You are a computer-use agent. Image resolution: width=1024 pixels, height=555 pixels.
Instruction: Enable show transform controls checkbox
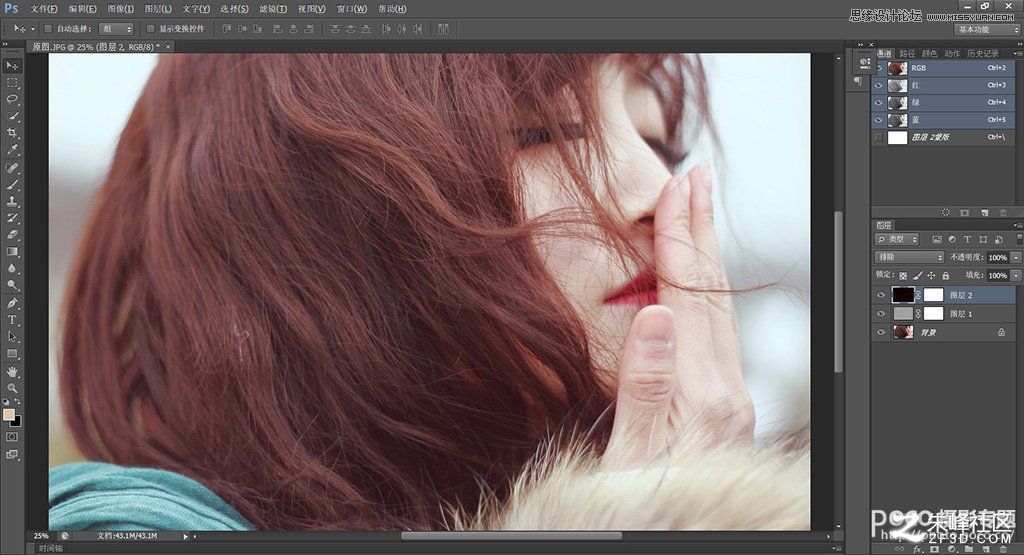[x=151, y=29]
